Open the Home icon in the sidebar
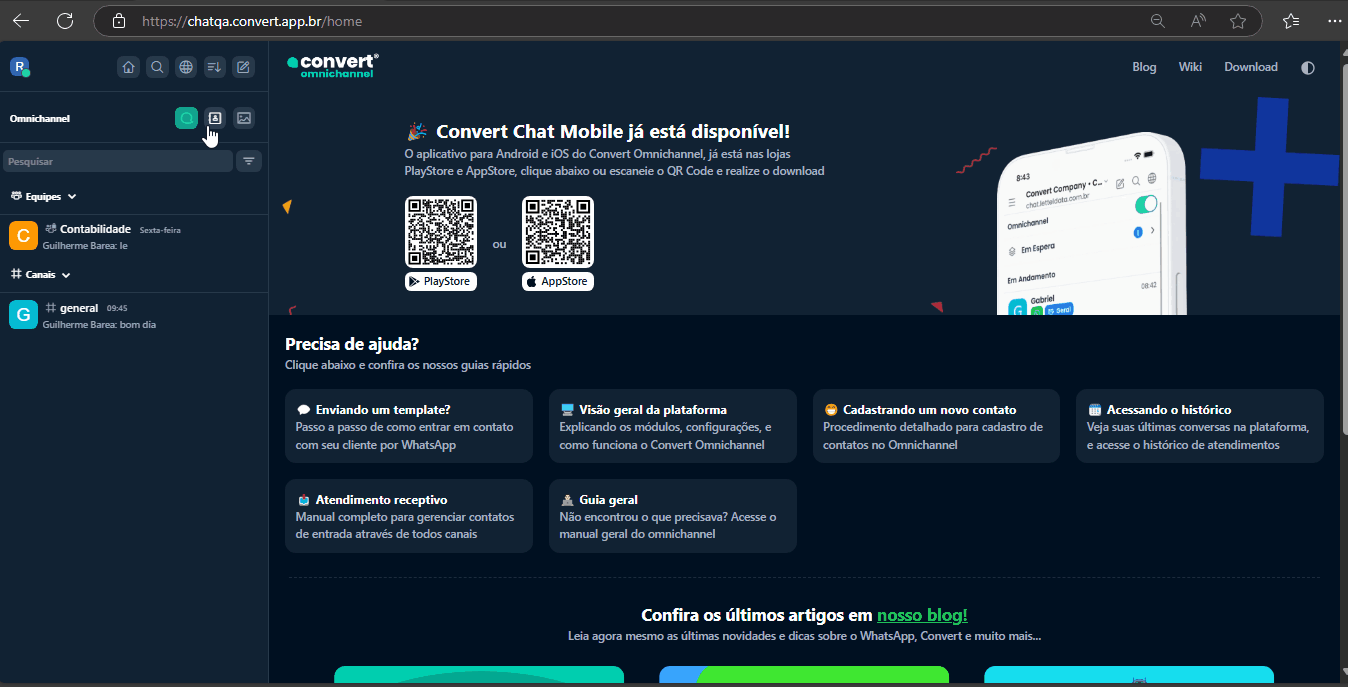The height and width of the screenshot is (687, 1348). tap(128, 67)
